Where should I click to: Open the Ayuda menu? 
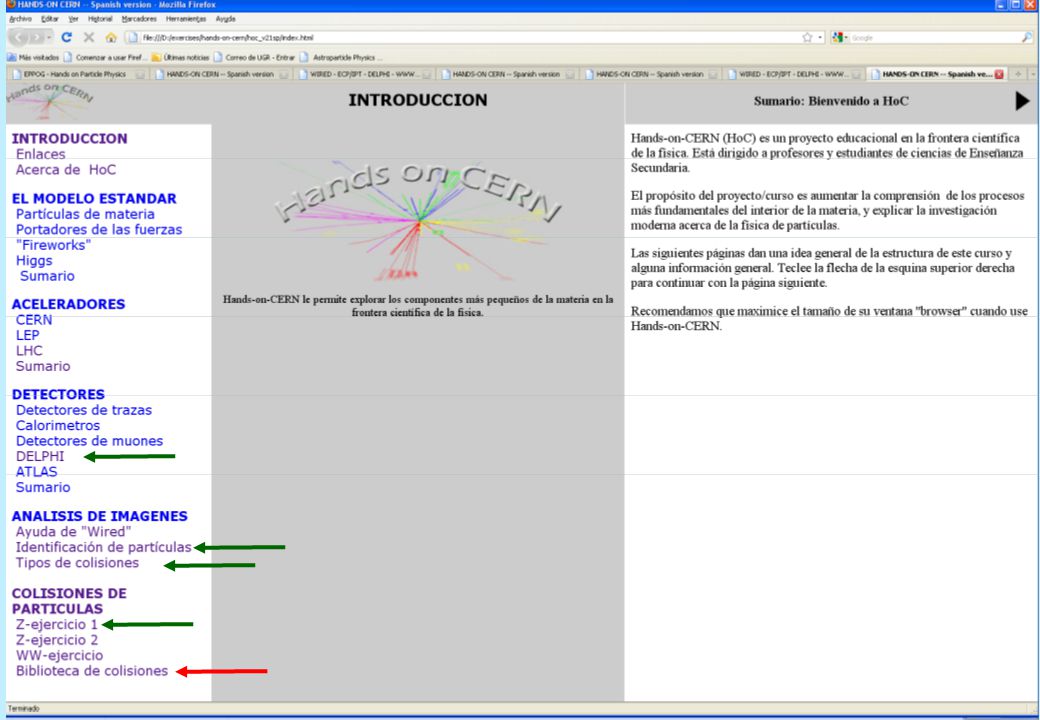coord(226,19)
